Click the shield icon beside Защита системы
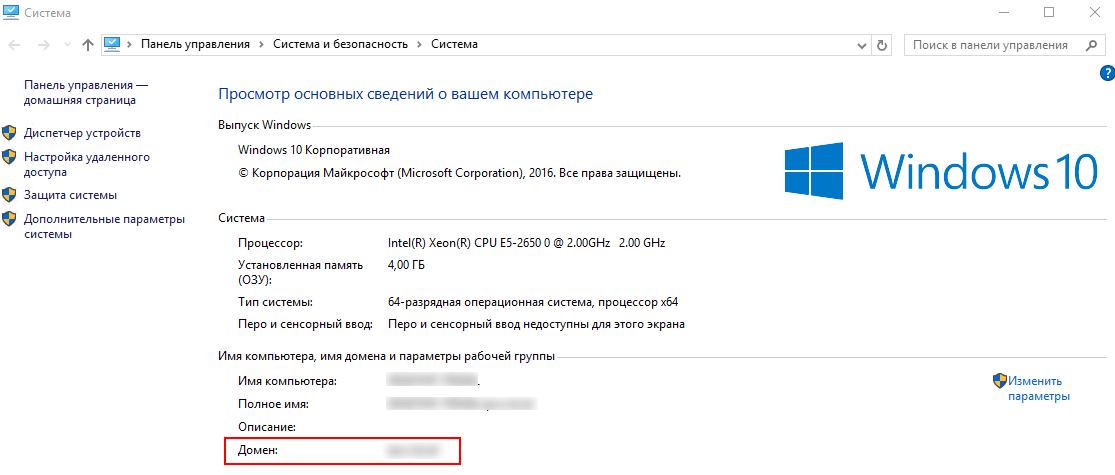The height and width of the screenshot is (475, 1115). click(9, 195)
